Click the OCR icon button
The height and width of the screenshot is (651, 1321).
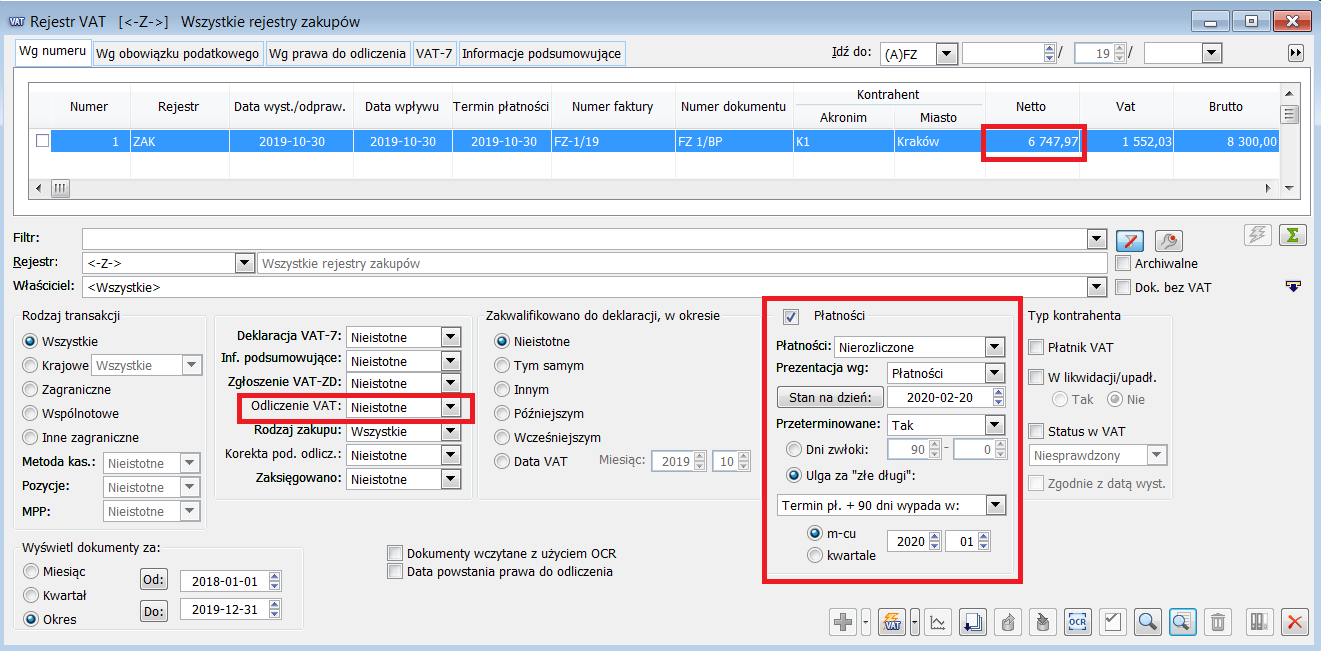pyautogui.click(x=1077, y=622)
